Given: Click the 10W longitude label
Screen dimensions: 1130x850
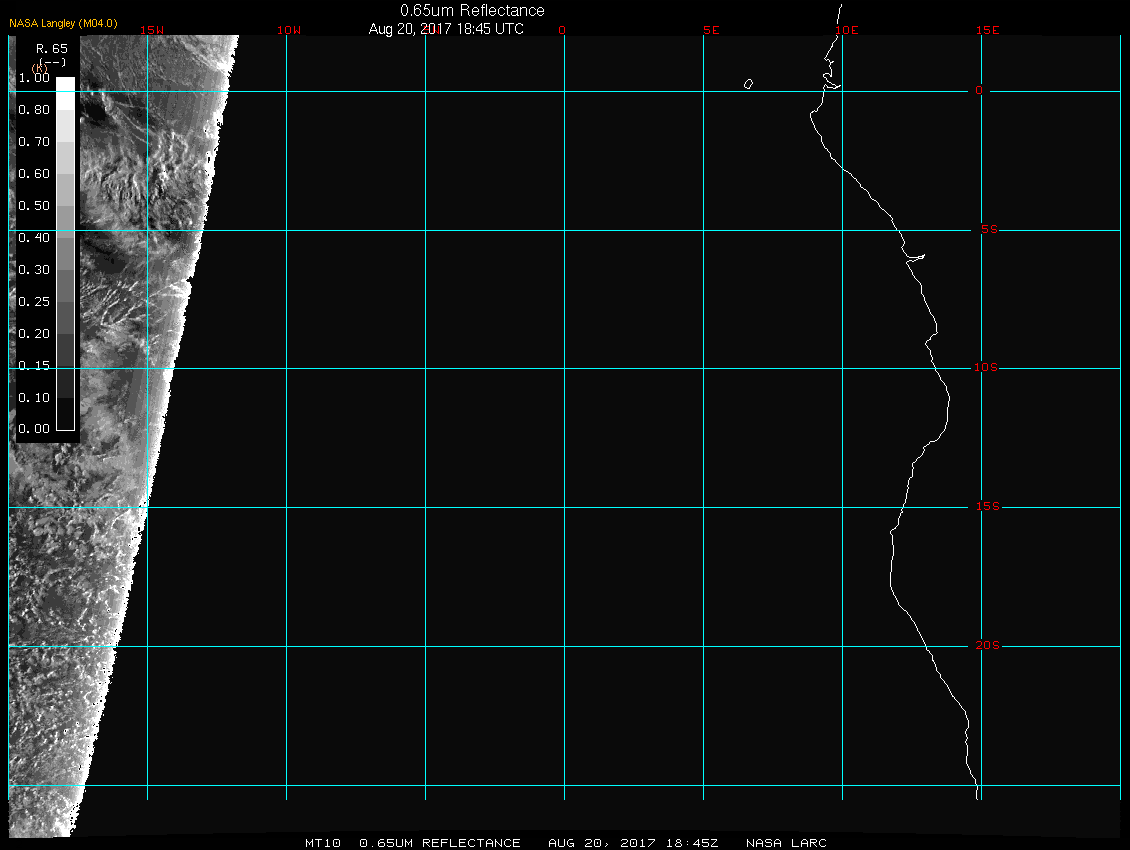Looking at the screenshot, I should click(x=288, y=30).
